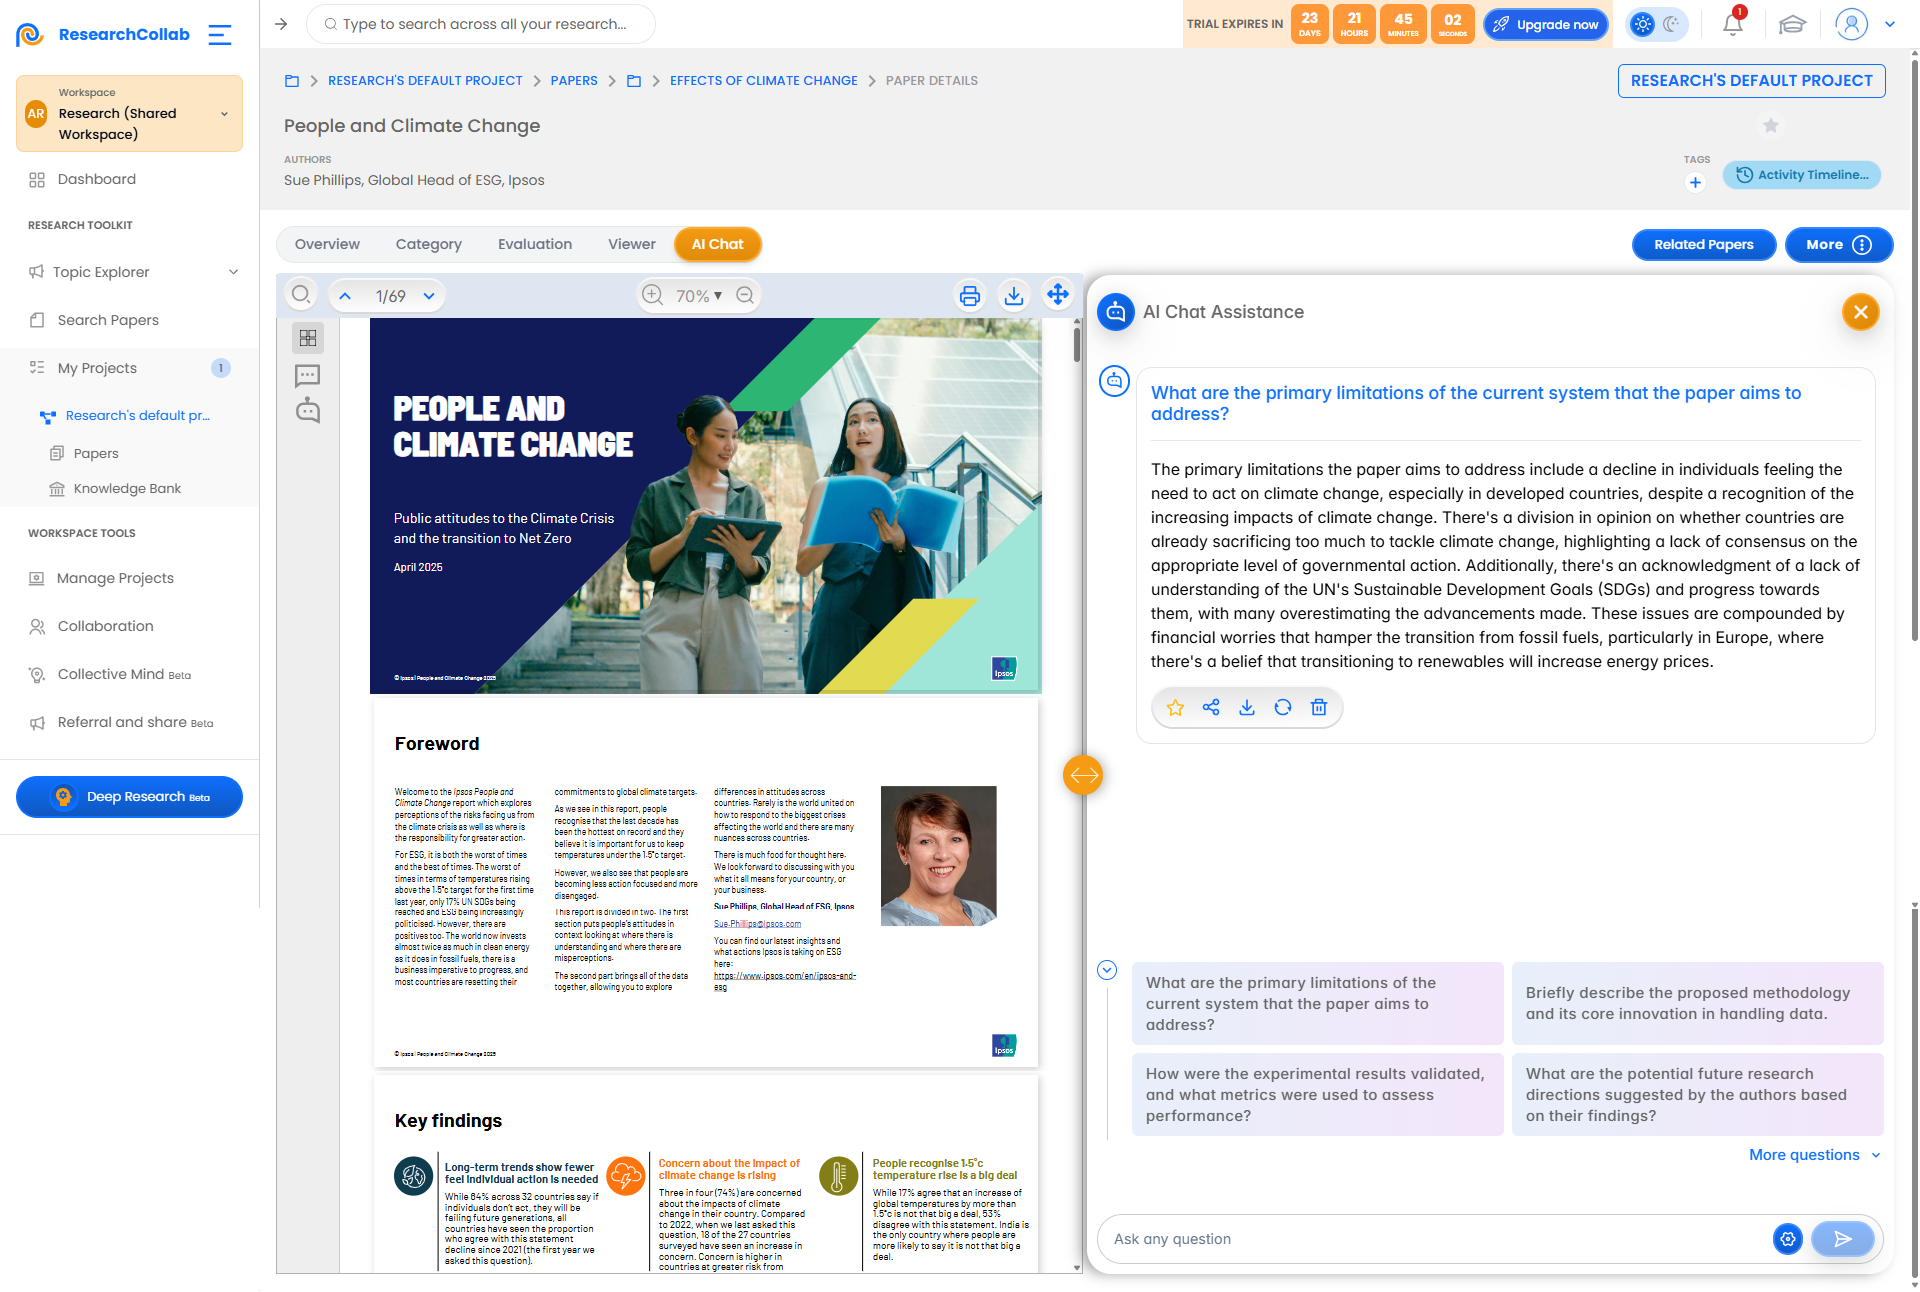
Task: Star the paper as favorite
Action: pyautogui.click(x=1771, y=126)
